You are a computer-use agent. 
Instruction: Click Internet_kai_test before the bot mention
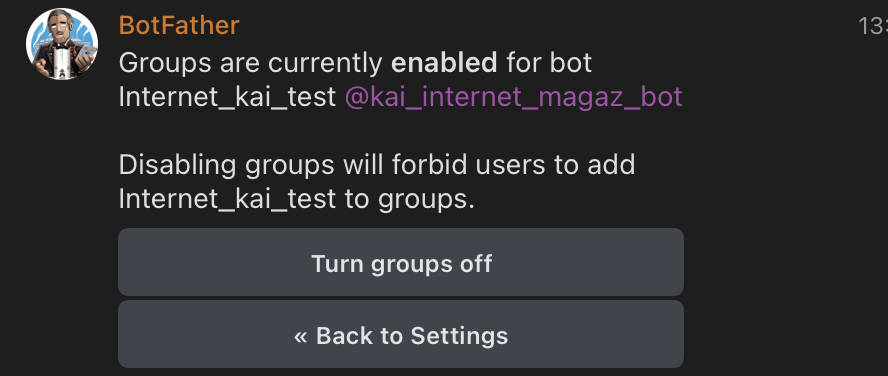coord(228,97)
